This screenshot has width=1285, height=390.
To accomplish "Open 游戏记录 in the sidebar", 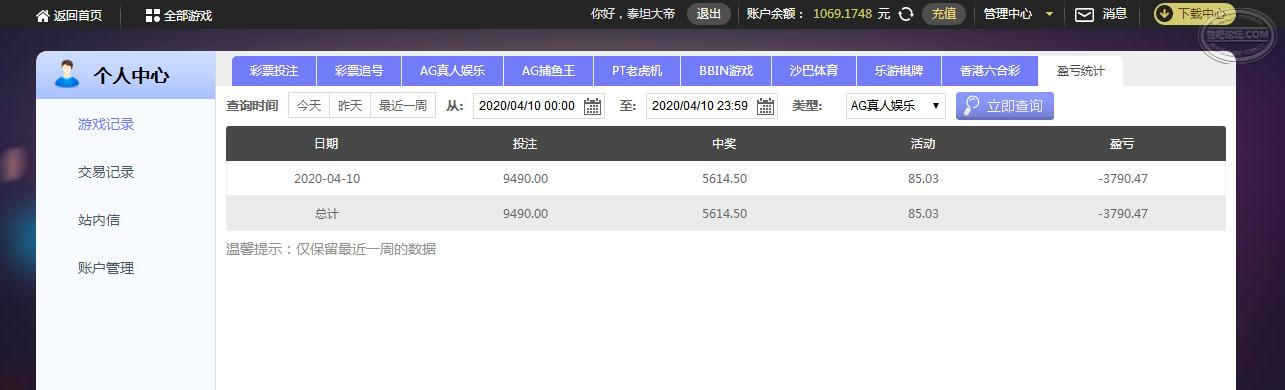I will coord(106,124).
